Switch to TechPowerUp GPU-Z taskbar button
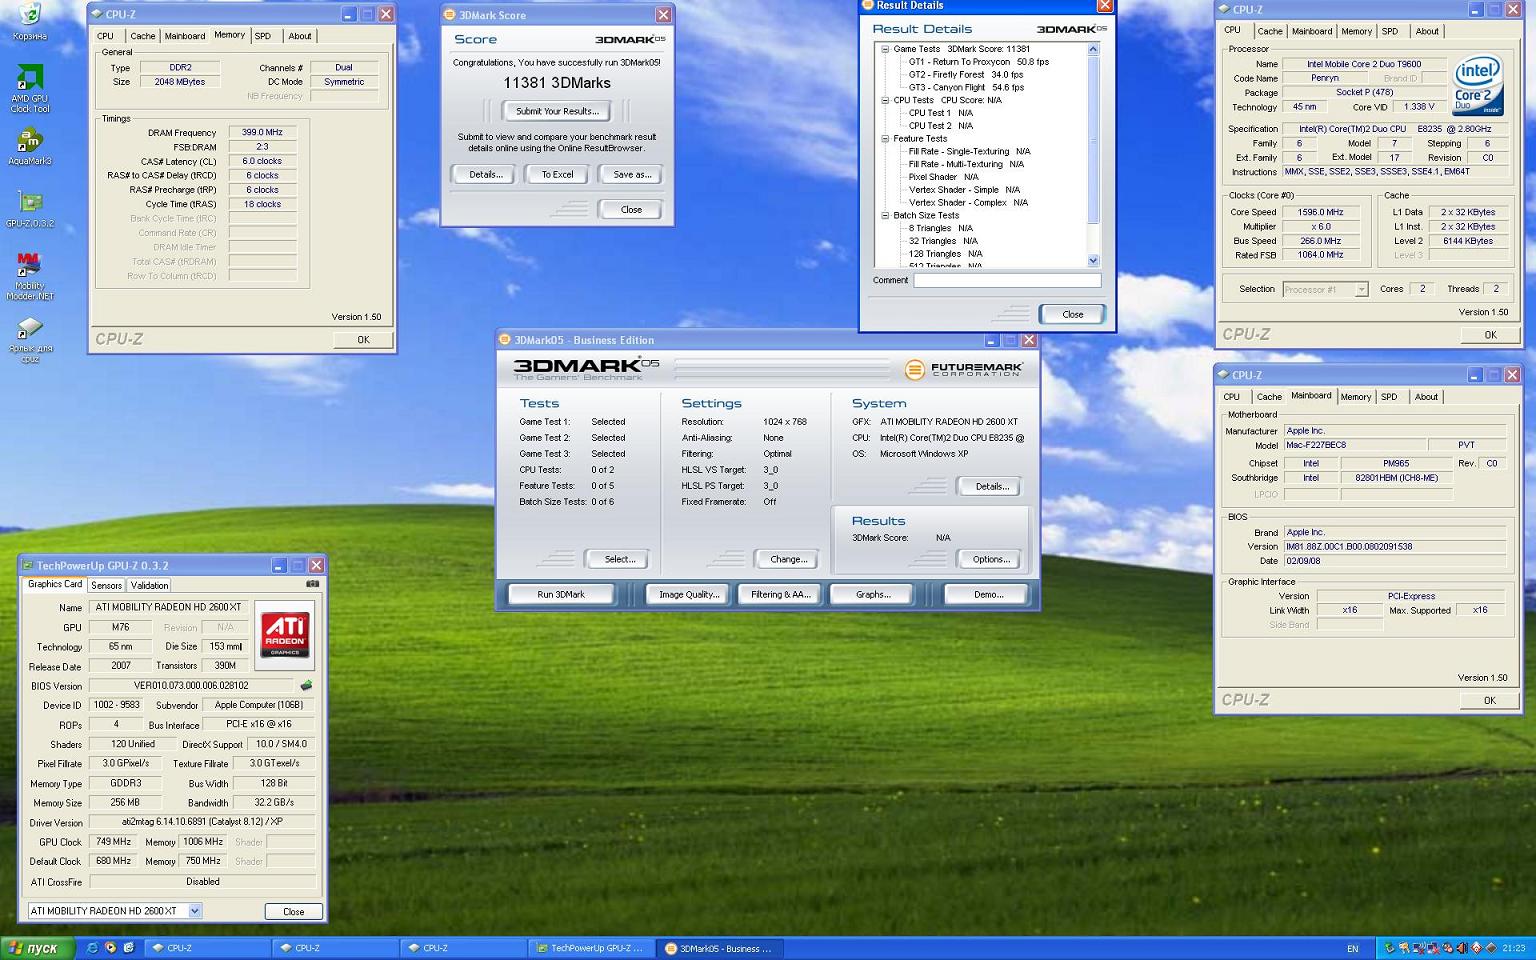The image size is (1536, 960). 592,948
